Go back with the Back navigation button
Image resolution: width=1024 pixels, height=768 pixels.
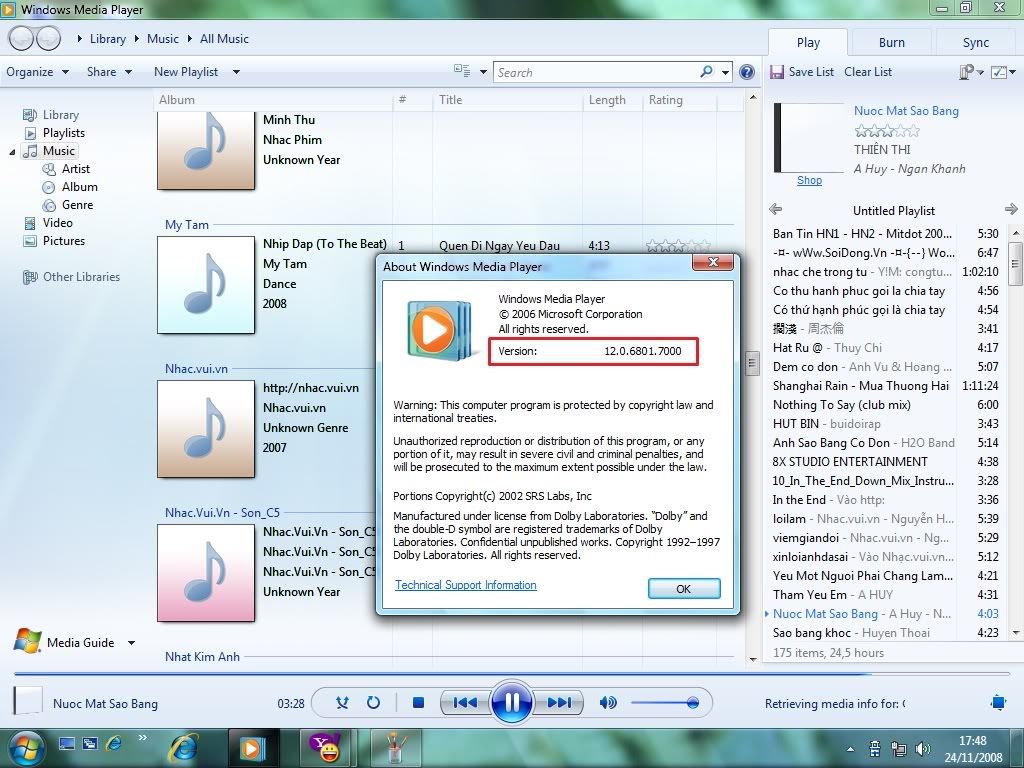[21, 39]
